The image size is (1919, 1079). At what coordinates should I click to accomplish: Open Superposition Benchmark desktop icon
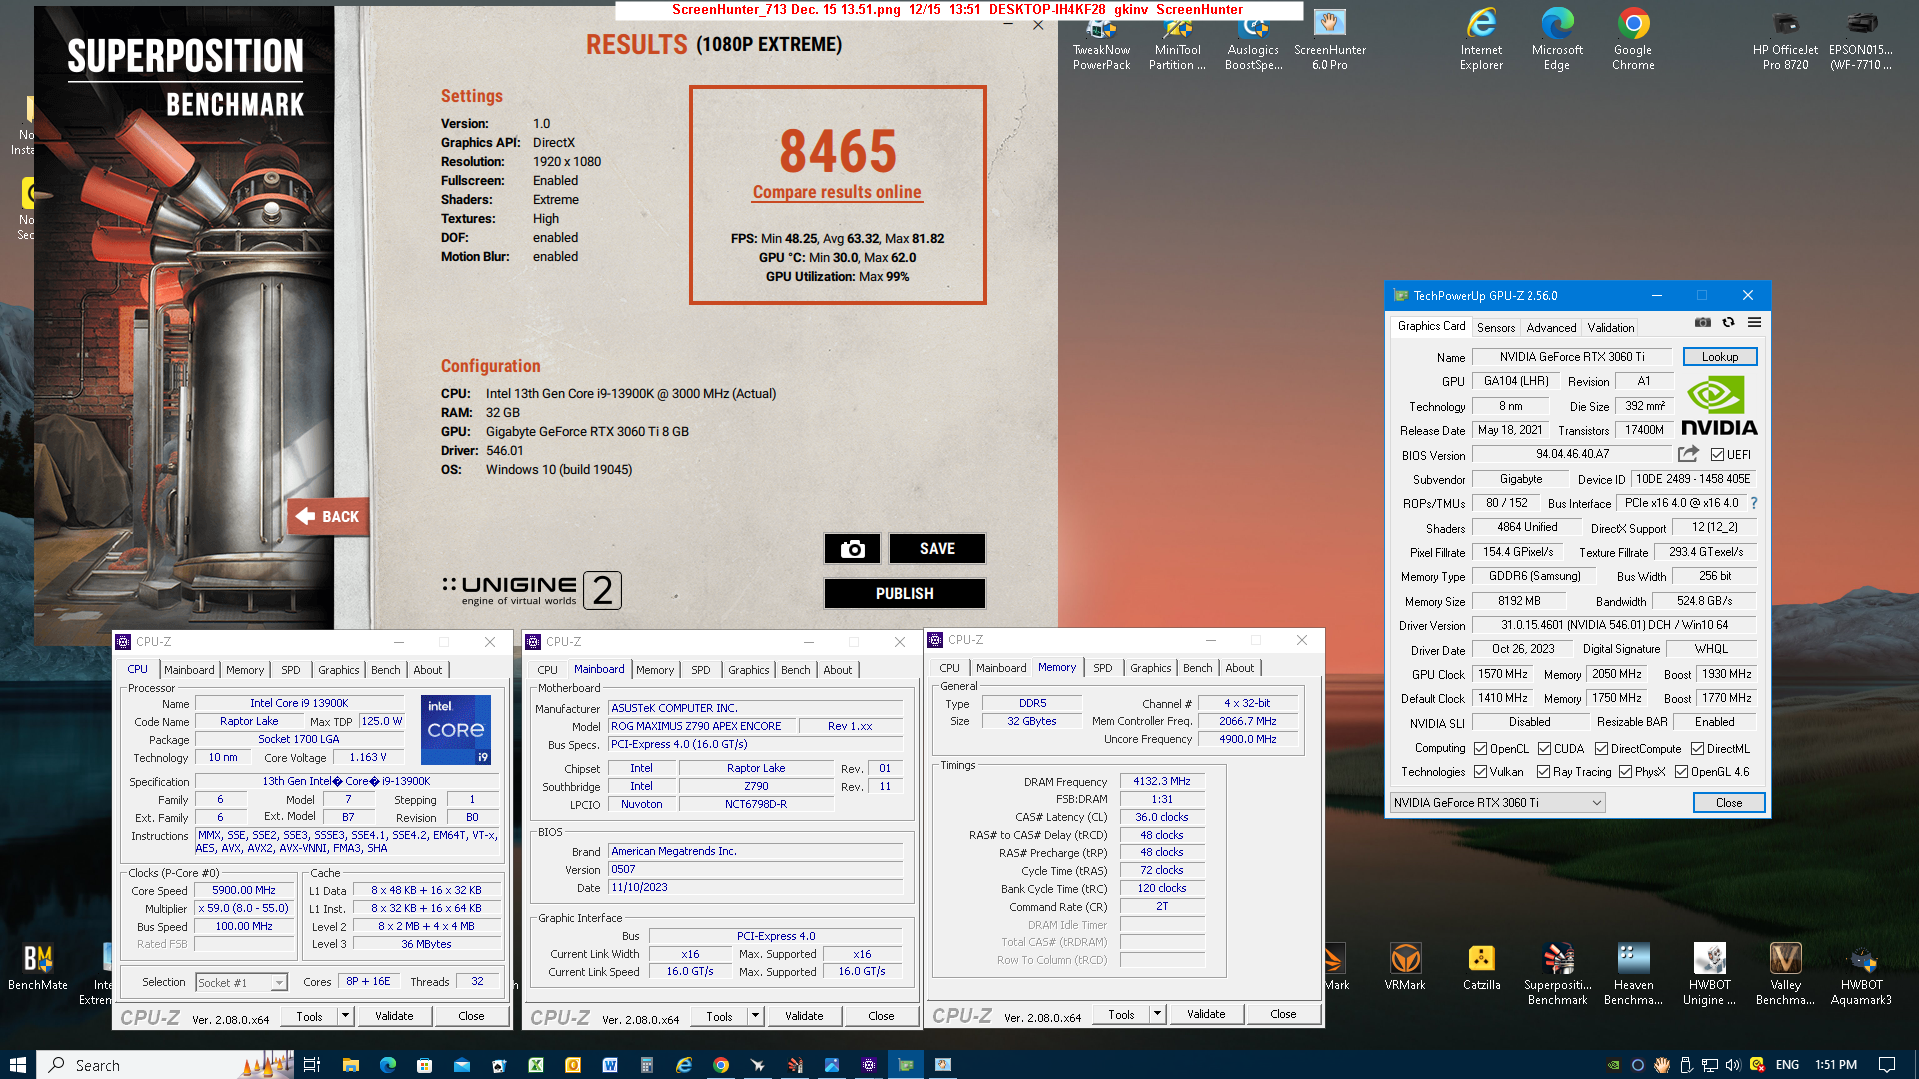pos(1557,973)
